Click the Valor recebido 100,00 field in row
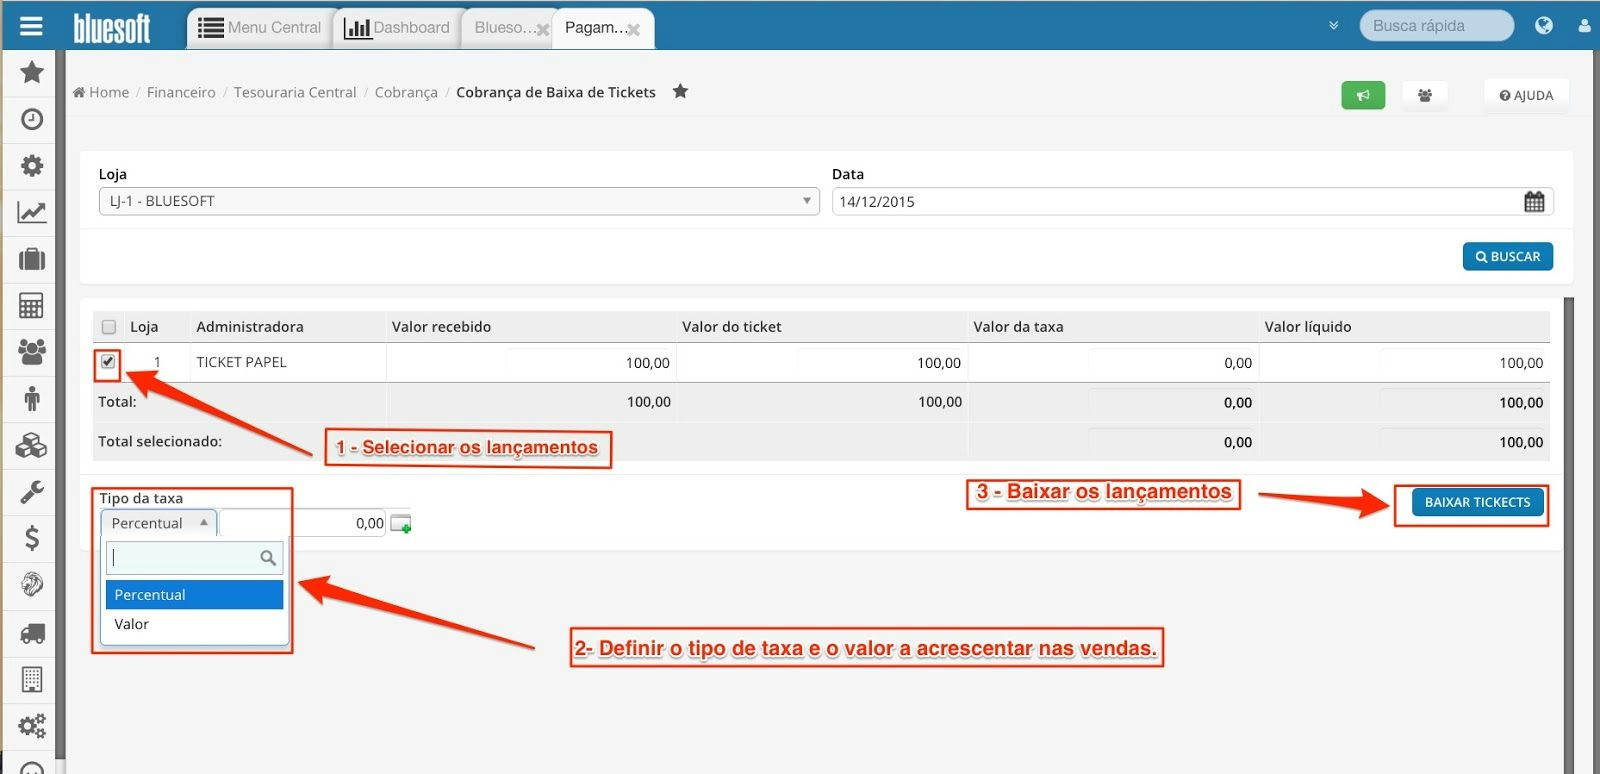The image size is (1600, 774). [x=590, y=363]
